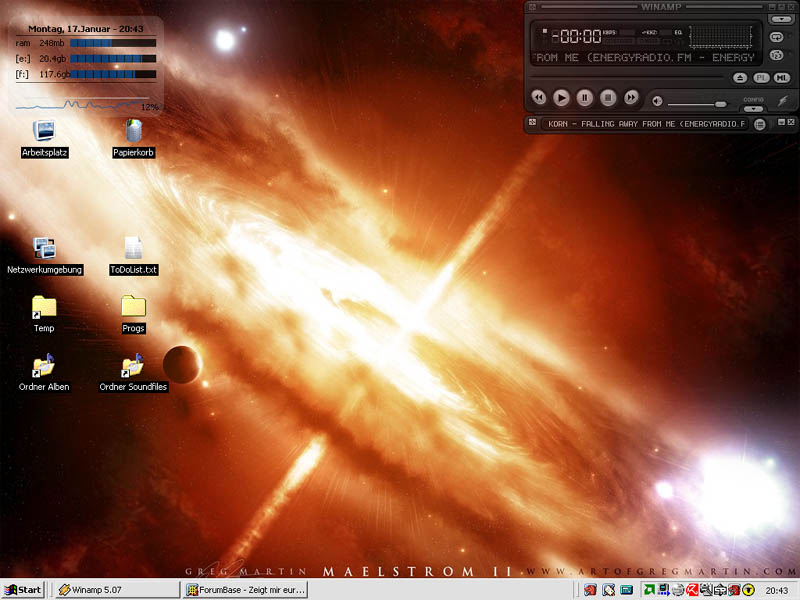Click the KORN - FALLING AWAY FROM ME title
The image size is (800, 600).
[646, 123]
